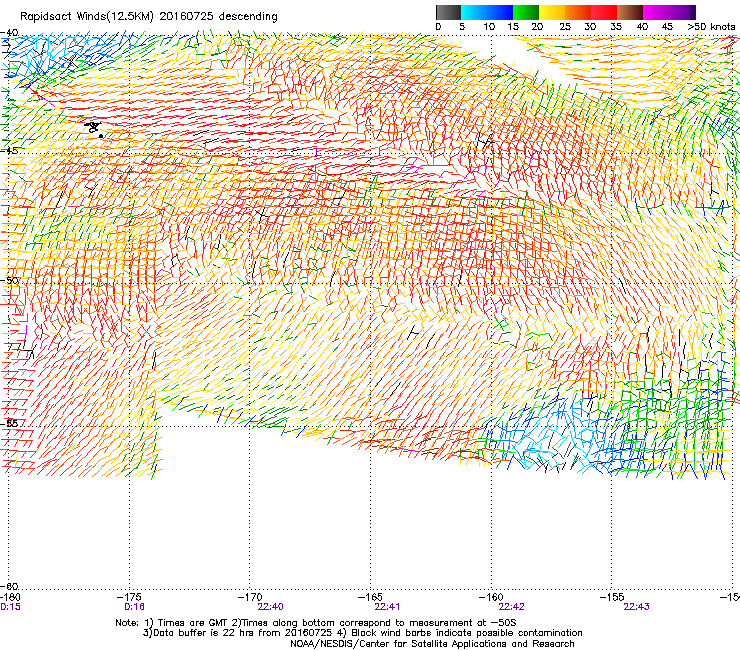
Task: Click the black island outline near -176, -44
Action: pyautogui.click(x=94, y=128)
